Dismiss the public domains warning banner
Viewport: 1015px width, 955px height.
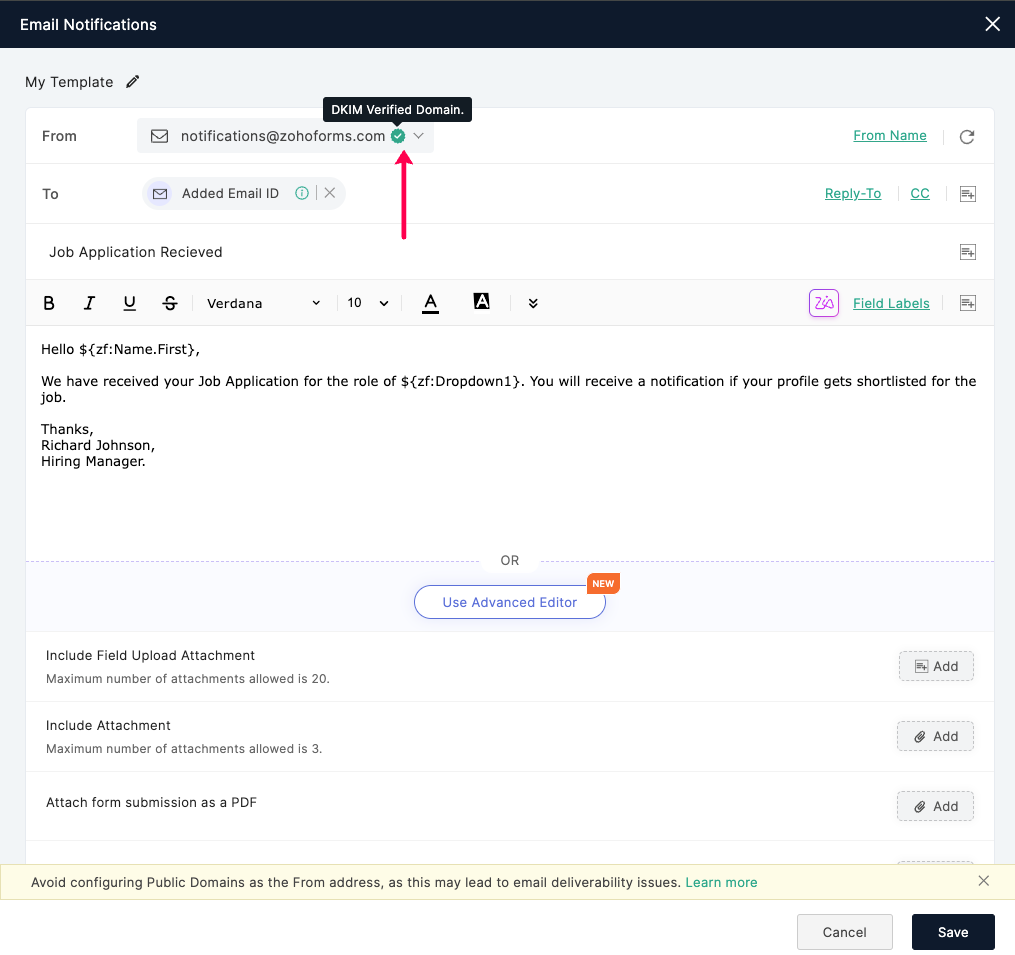click(x=983, y=881)
